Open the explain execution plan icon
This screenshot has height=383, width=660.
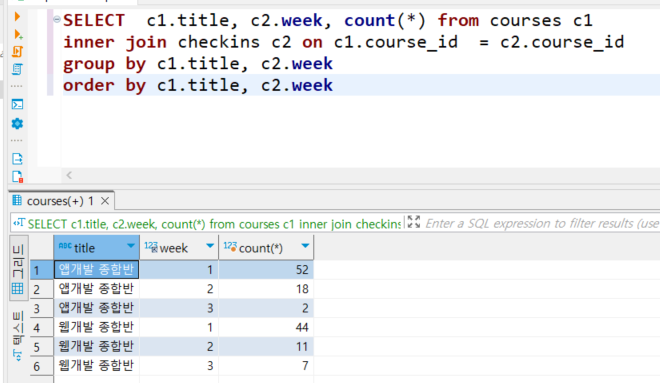pyautogui.click(x=17, y=69)
